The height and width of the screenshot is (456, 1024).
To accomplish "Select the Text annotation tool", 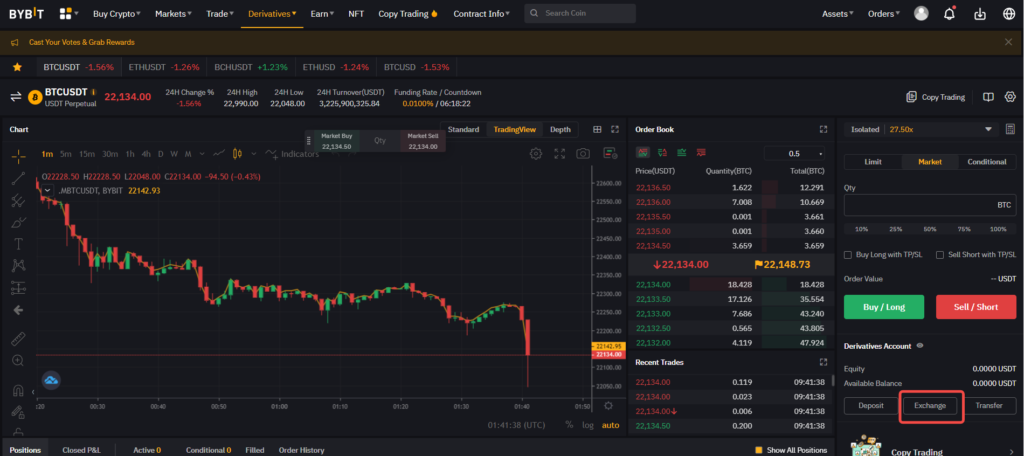I will coord(18,244).
